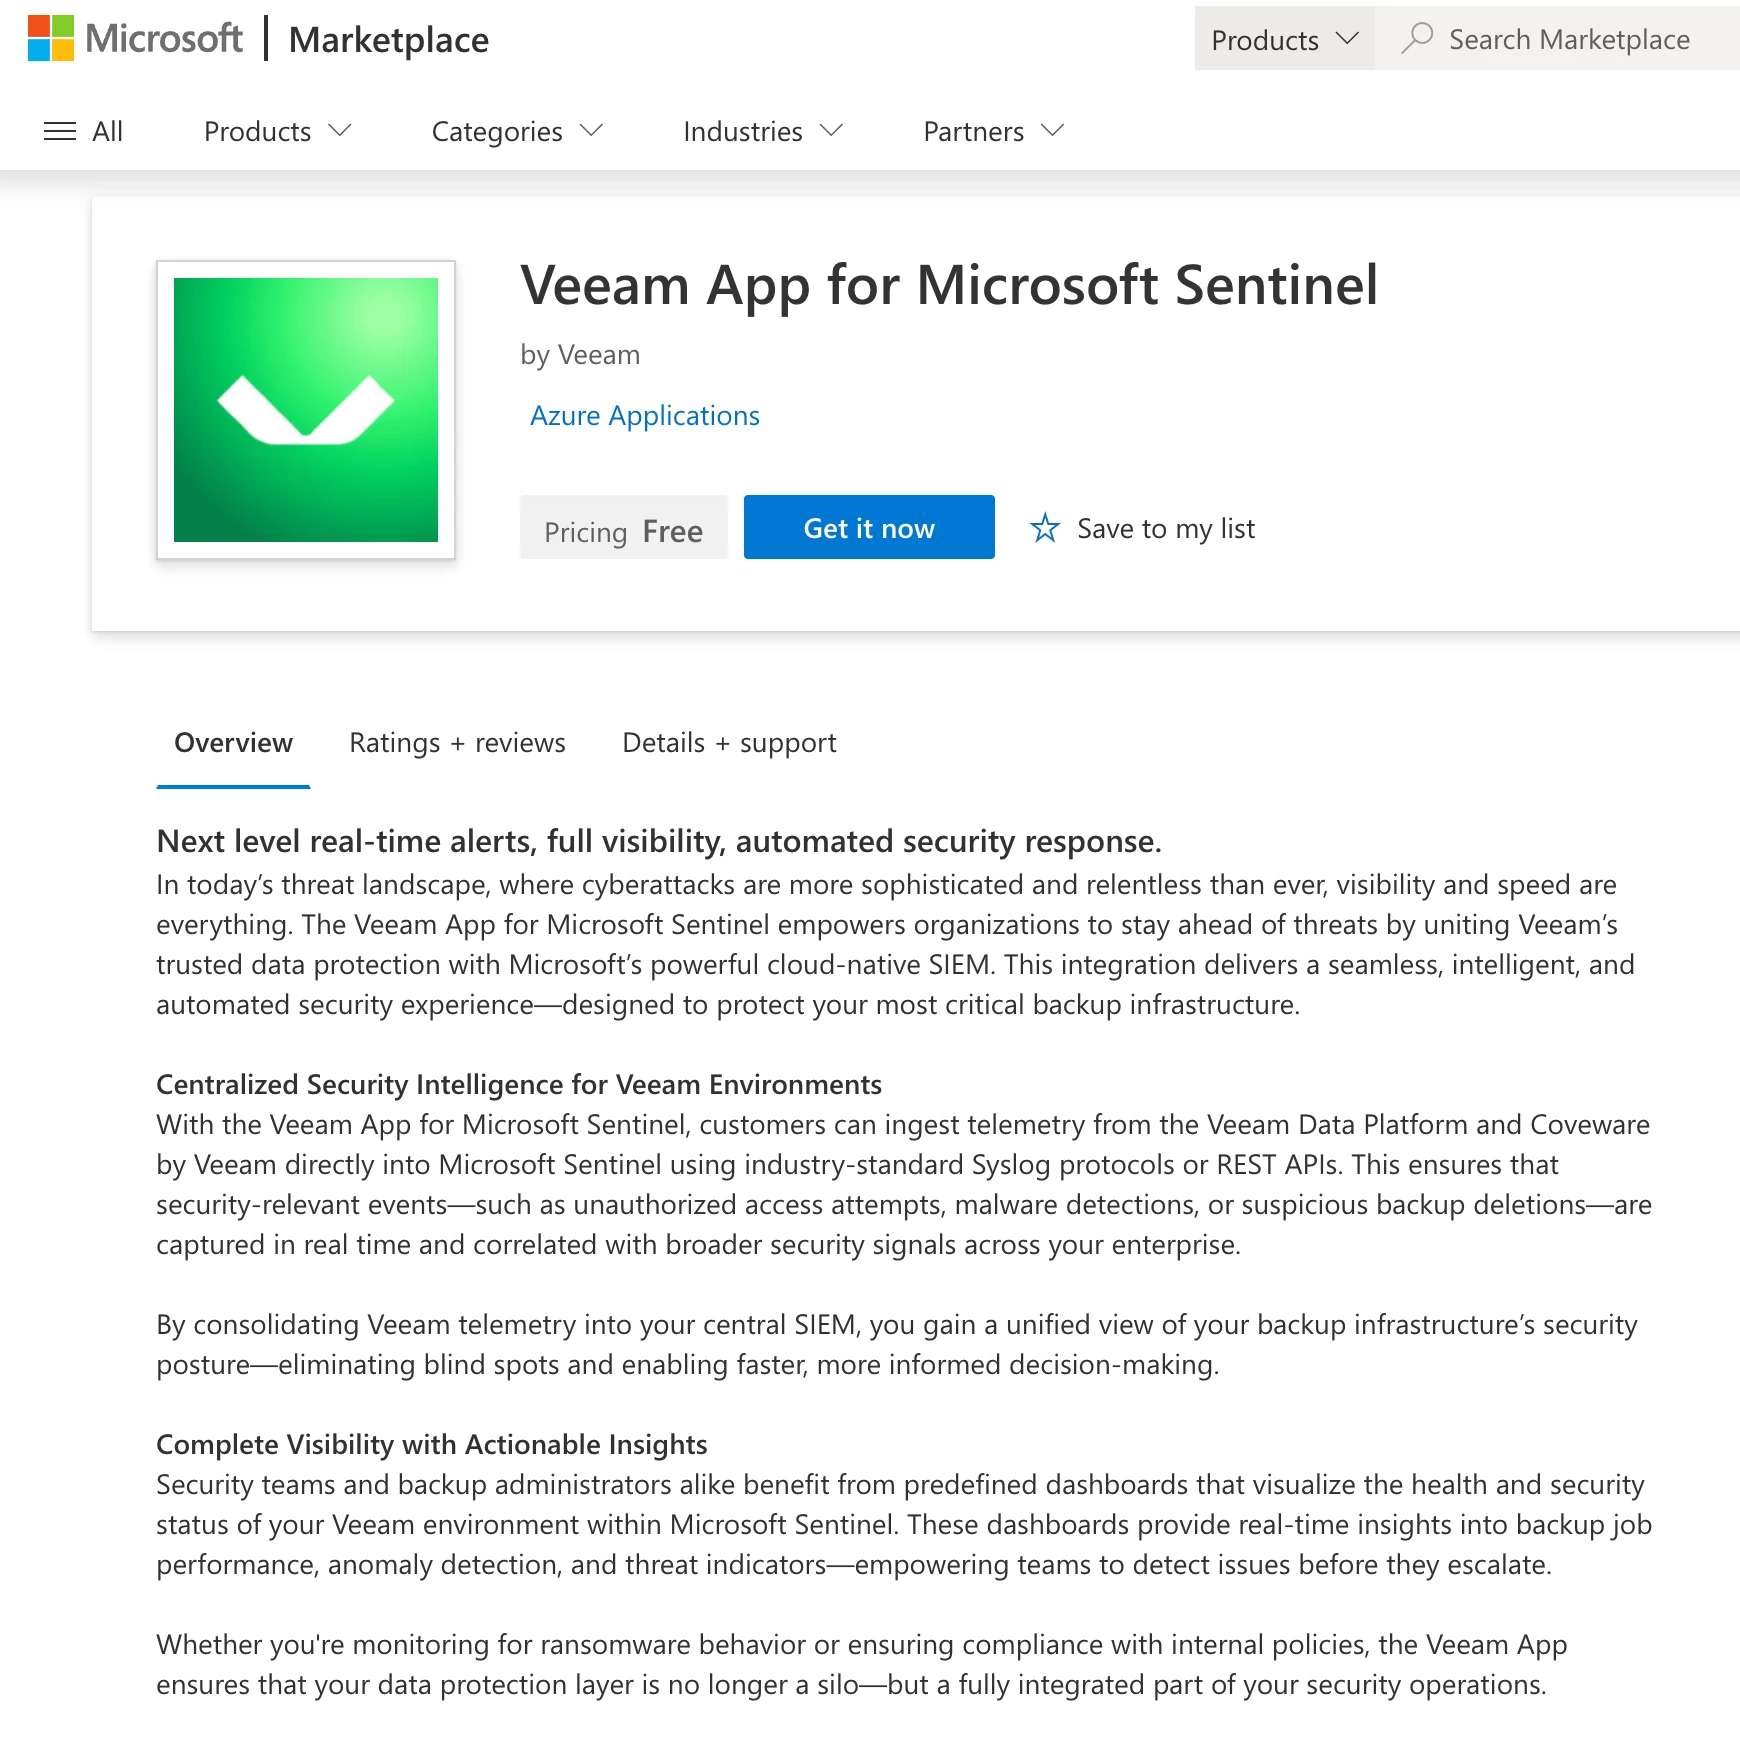Expand the Categories dropdown
This screenshot has height=1740, width=1740.
[516, 131]
